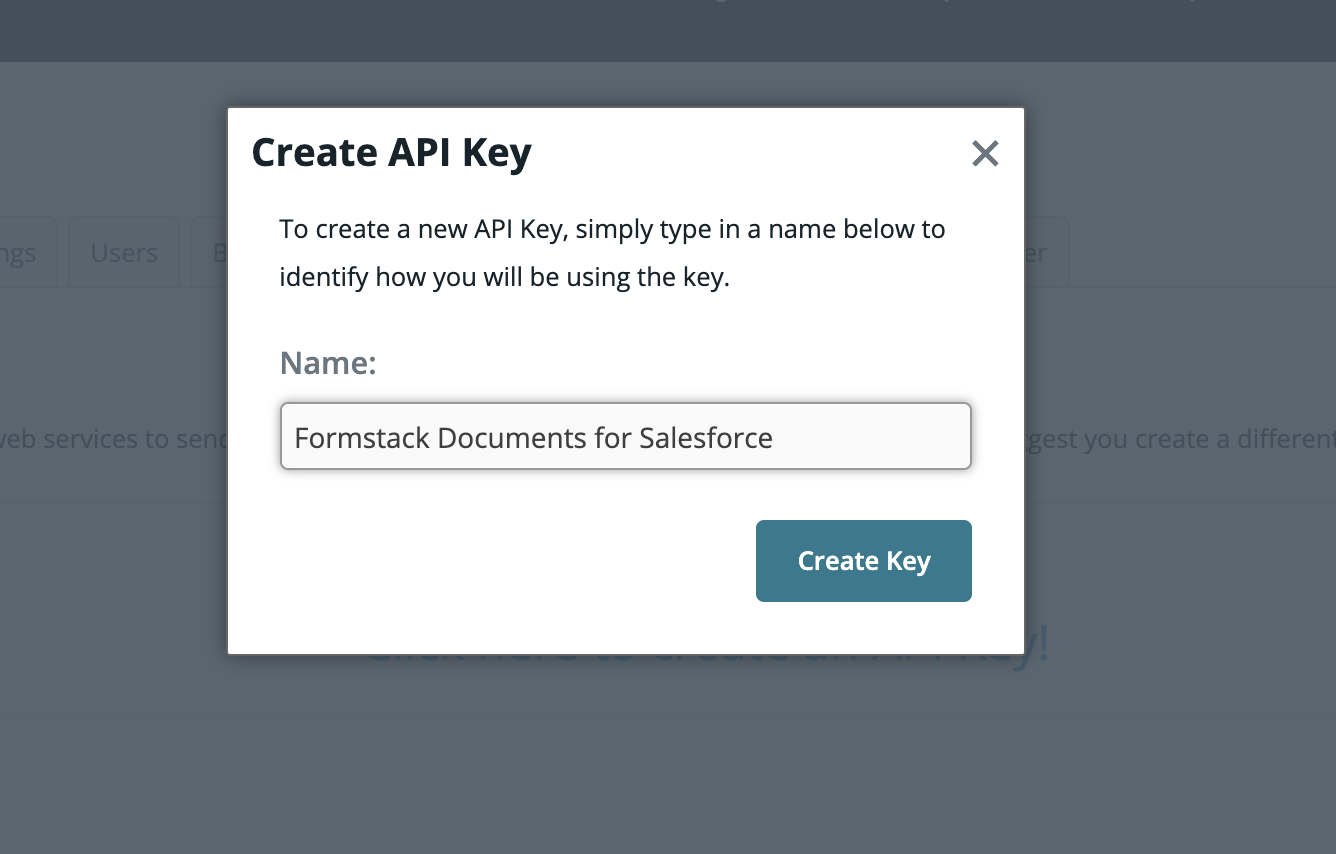Click the tab ending in "er" at right

click(1045, 253)
